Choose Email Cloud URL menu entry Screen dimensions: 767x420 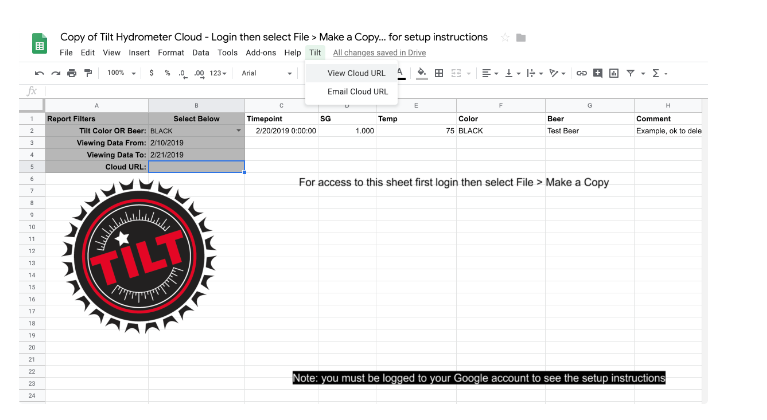pyautogui.click(x=356, y=91)
